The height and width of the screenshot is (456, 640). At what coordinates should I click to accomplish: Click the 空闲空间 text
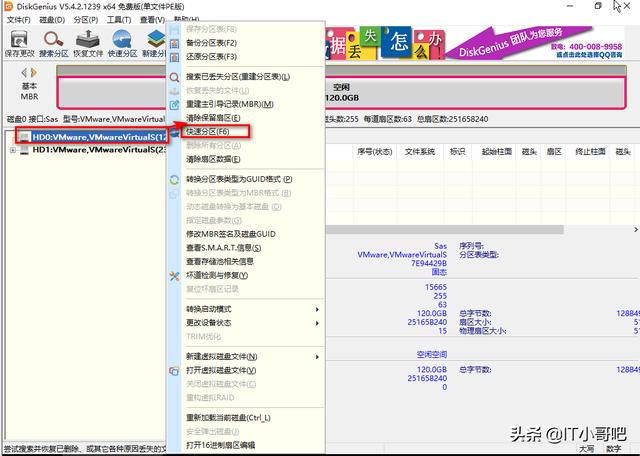click(431, 354)
